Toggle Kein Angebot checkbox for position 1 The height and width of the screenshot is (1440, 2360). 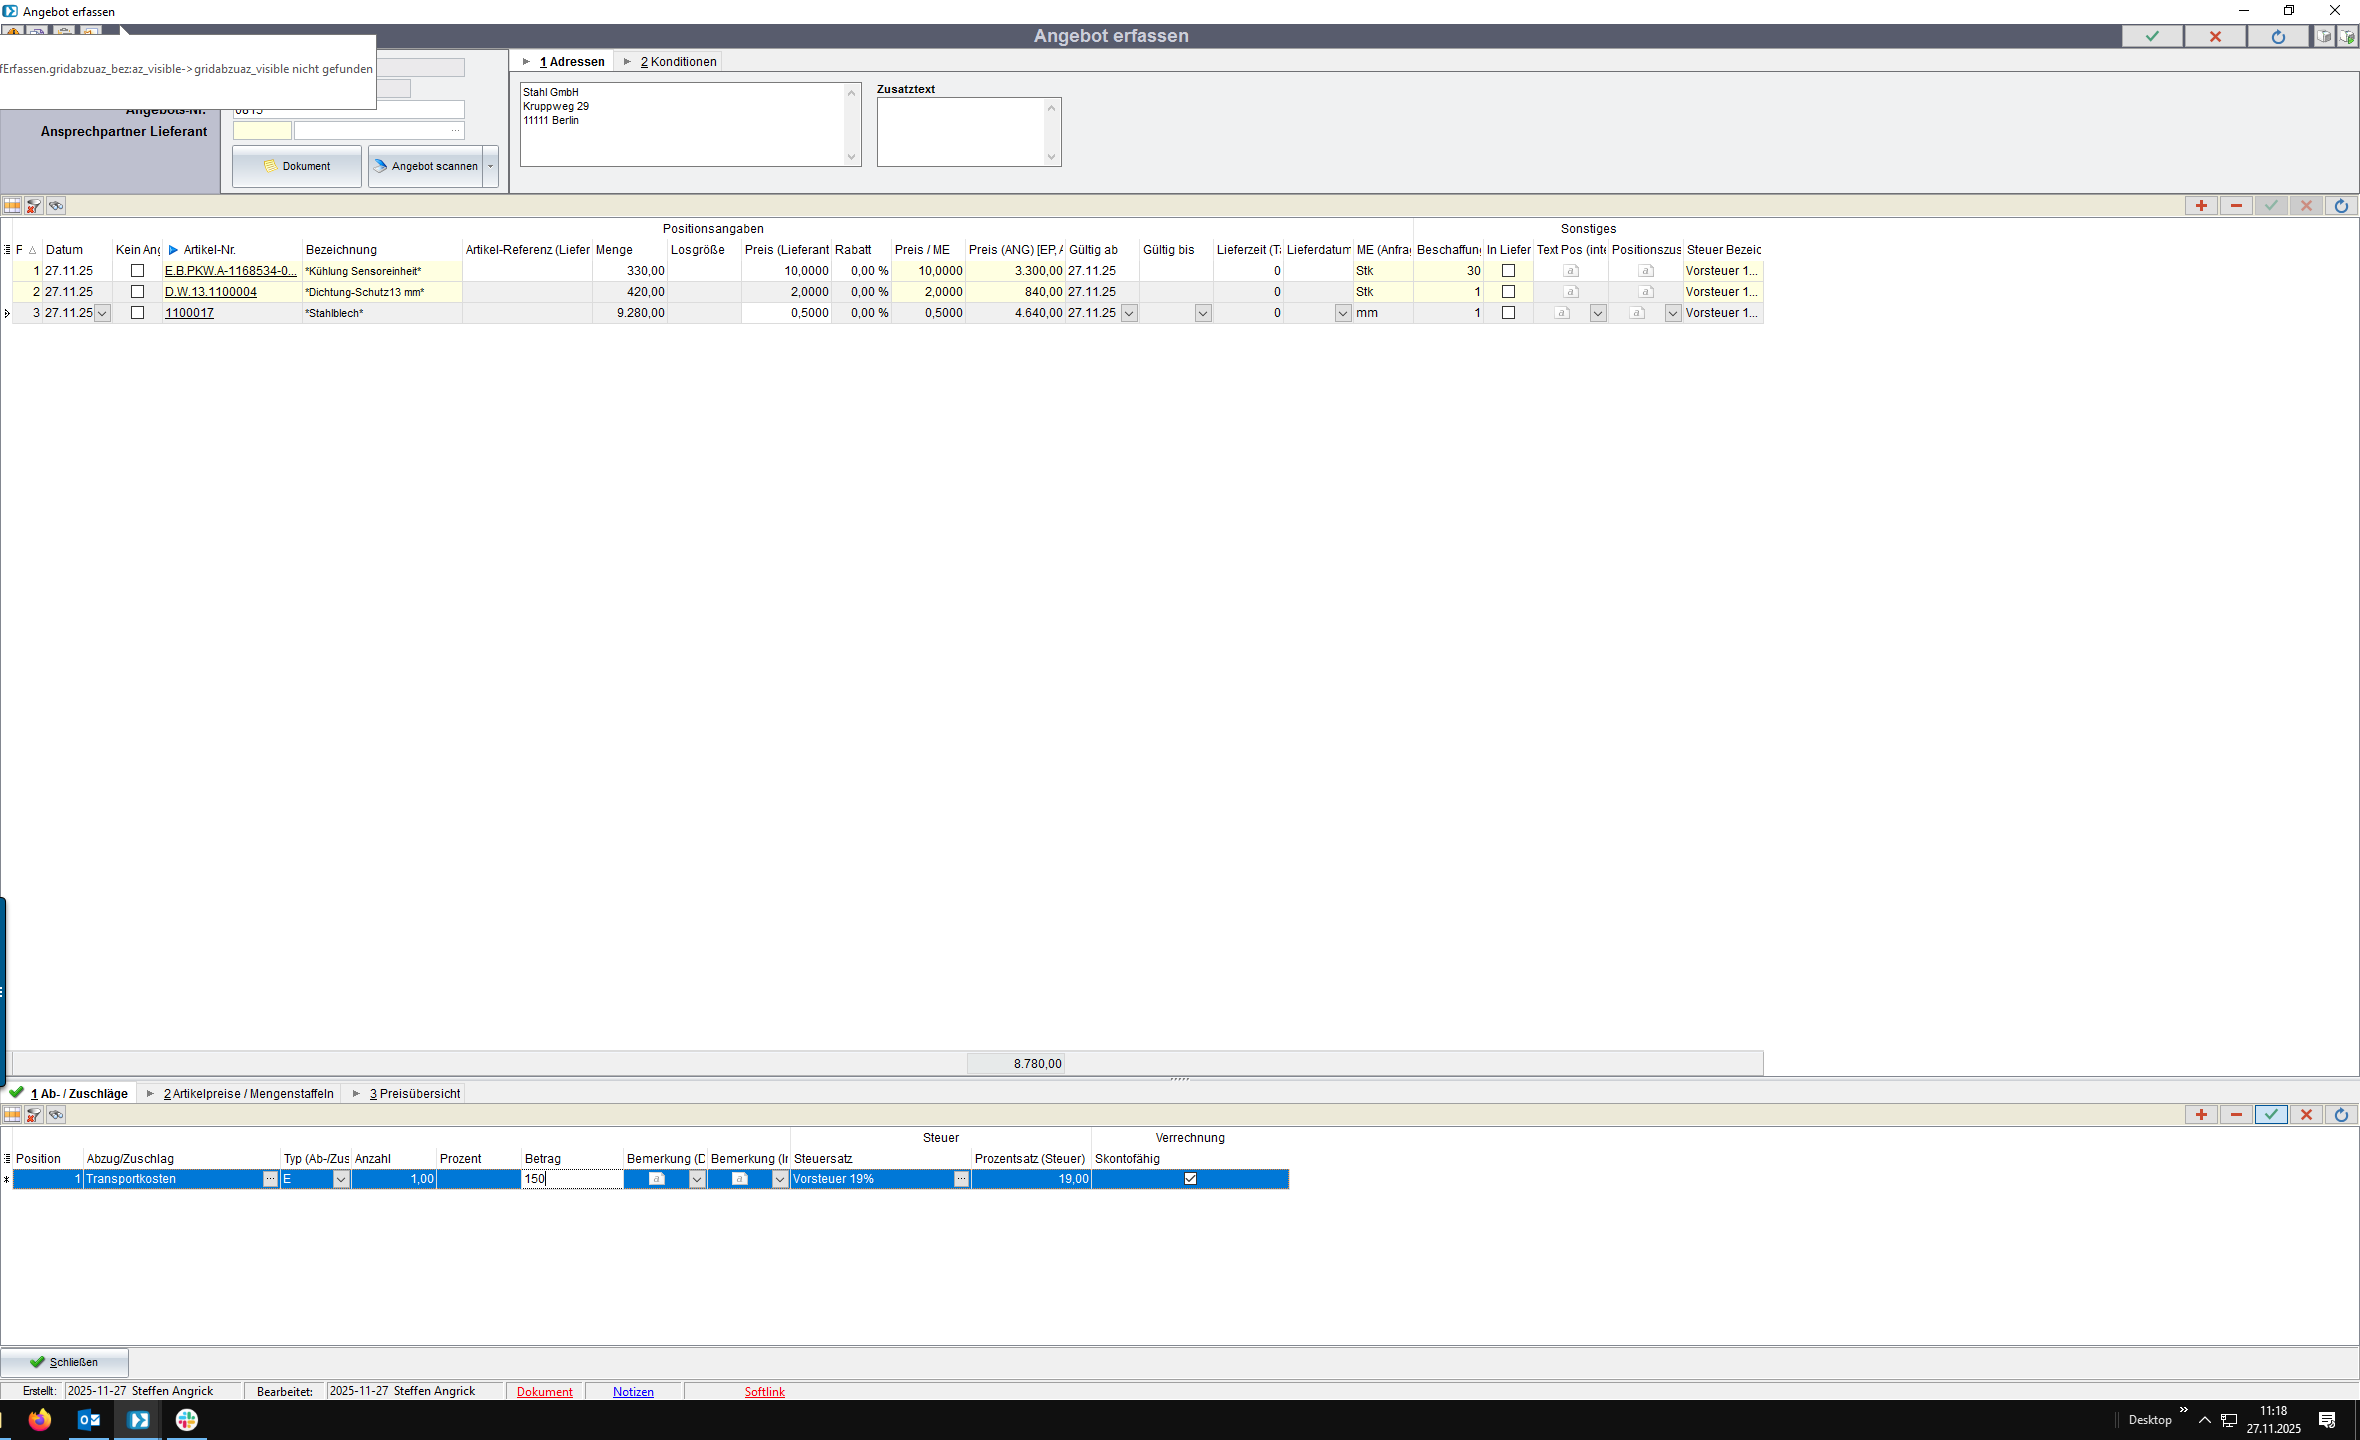[x=138, y=271]
